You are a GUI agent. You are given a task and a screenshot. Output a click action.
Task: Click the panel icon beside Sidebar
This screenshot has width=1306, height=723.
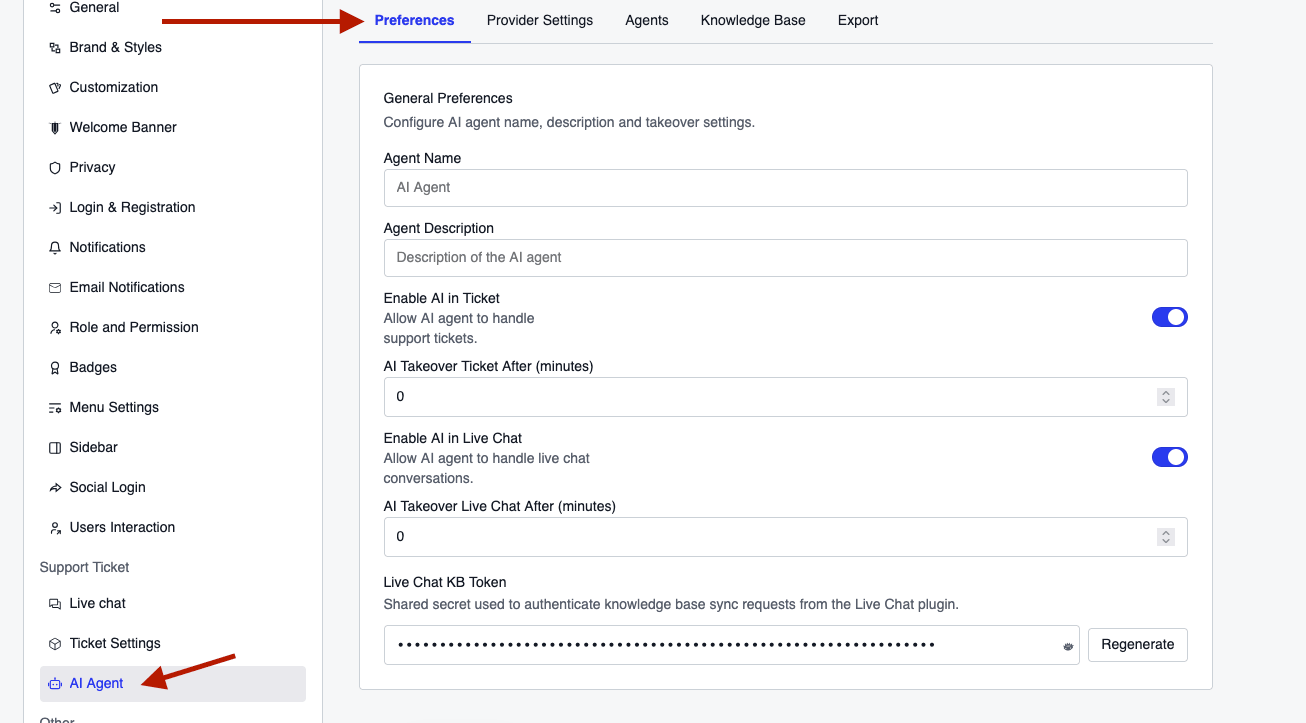pyautogui.click(x=55, y=448)
